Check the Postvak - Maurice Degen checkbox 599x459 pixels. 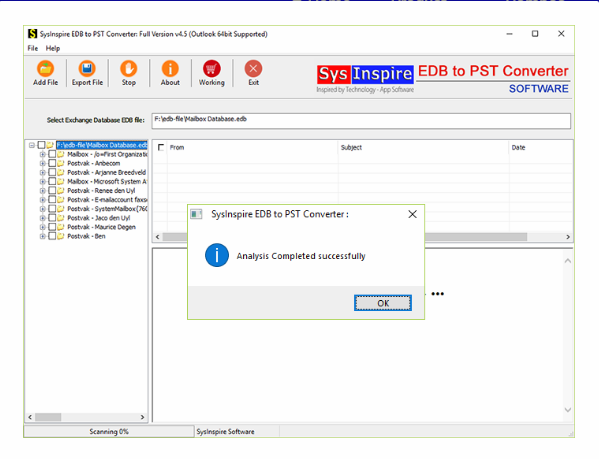tap(52, 227)
